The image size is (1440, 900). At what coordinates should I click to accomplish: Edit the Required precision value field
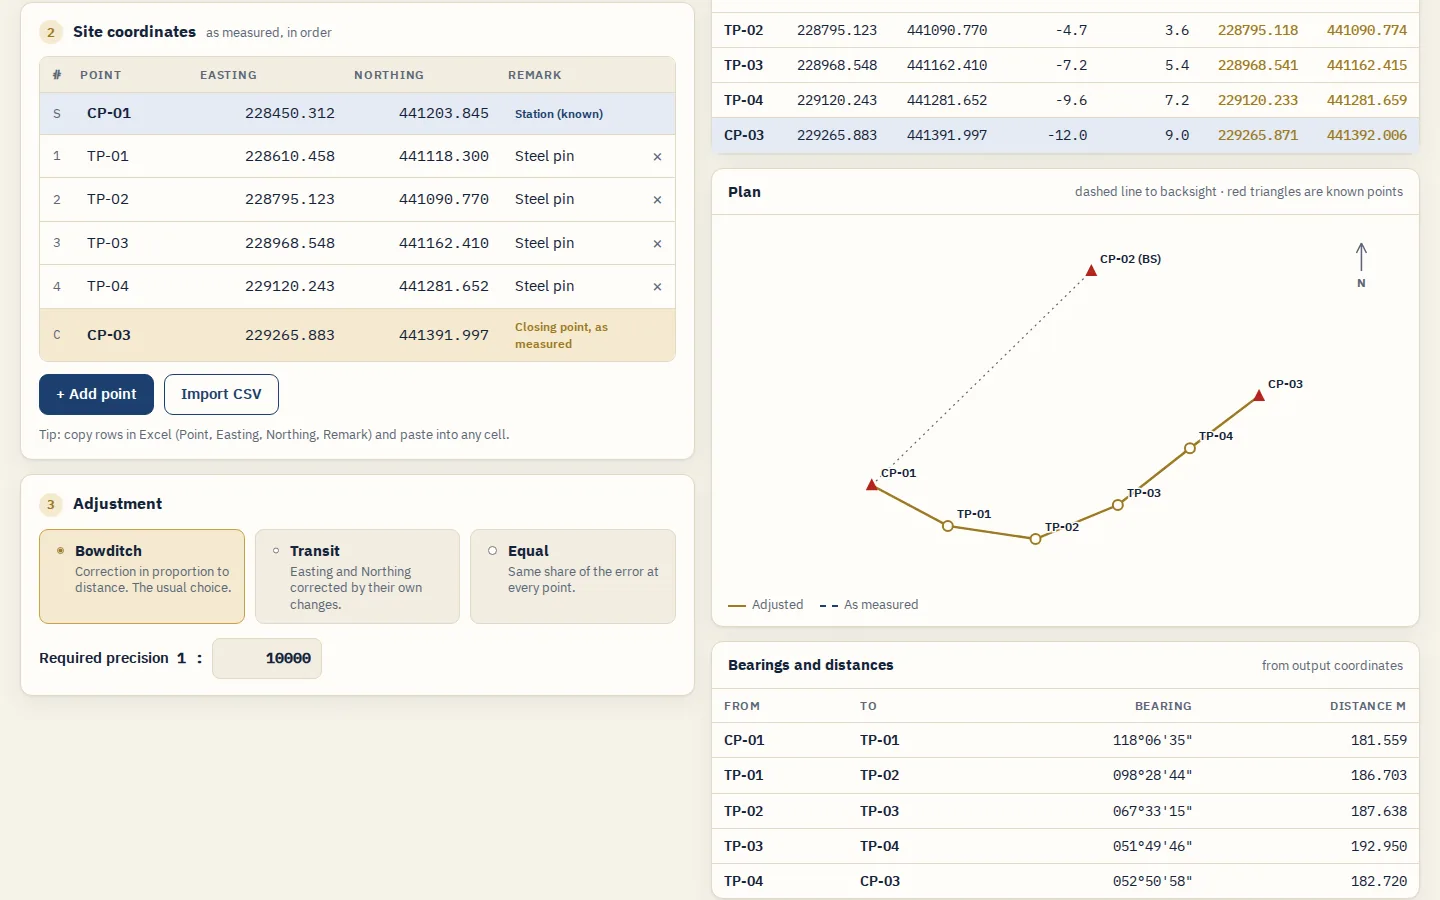tap(267, 658)
